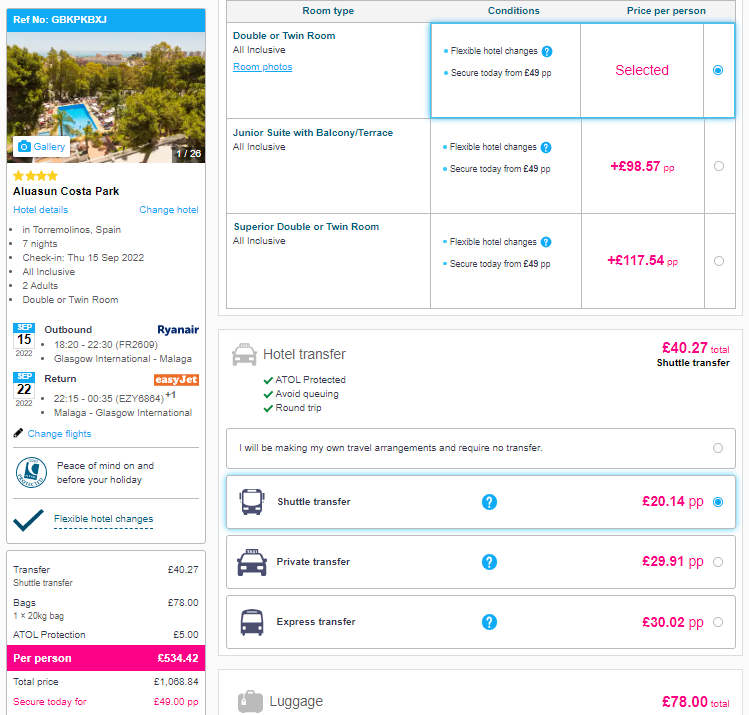The width and height of the screenshot is (749, 715).
Task: Click Ref No: GBKPKBXJ header
Action: coord(106,20)
